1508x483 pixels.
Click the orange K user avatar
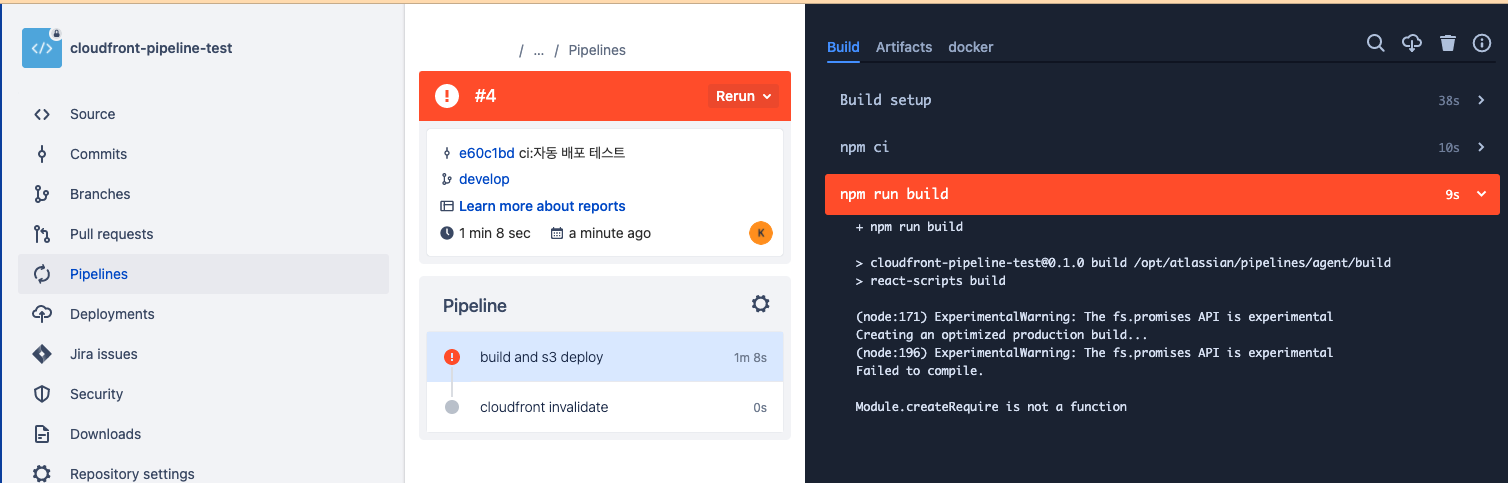tap(761, 233)
